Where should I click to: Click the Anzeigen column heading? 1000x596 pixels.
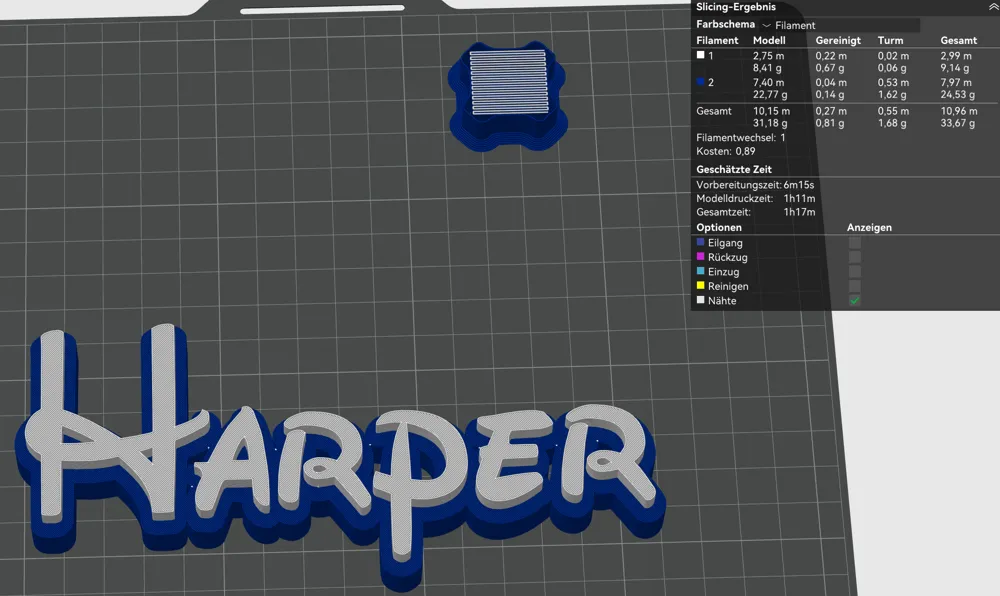869,228
